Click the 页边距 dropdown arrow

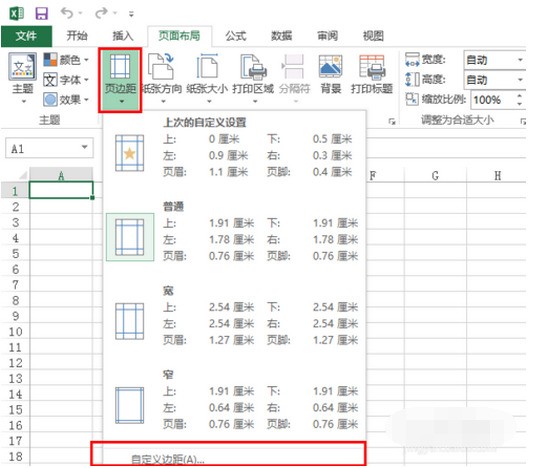[122, 101]
